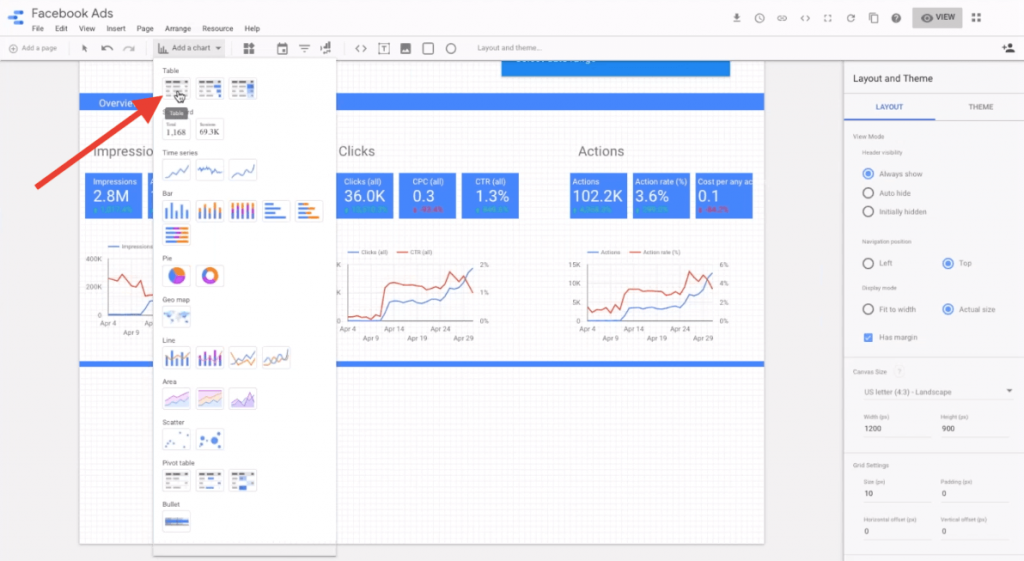Insert a URL embed element
Image resolution: width=1024 pixels, height=561 pixels.
(360, 48)
